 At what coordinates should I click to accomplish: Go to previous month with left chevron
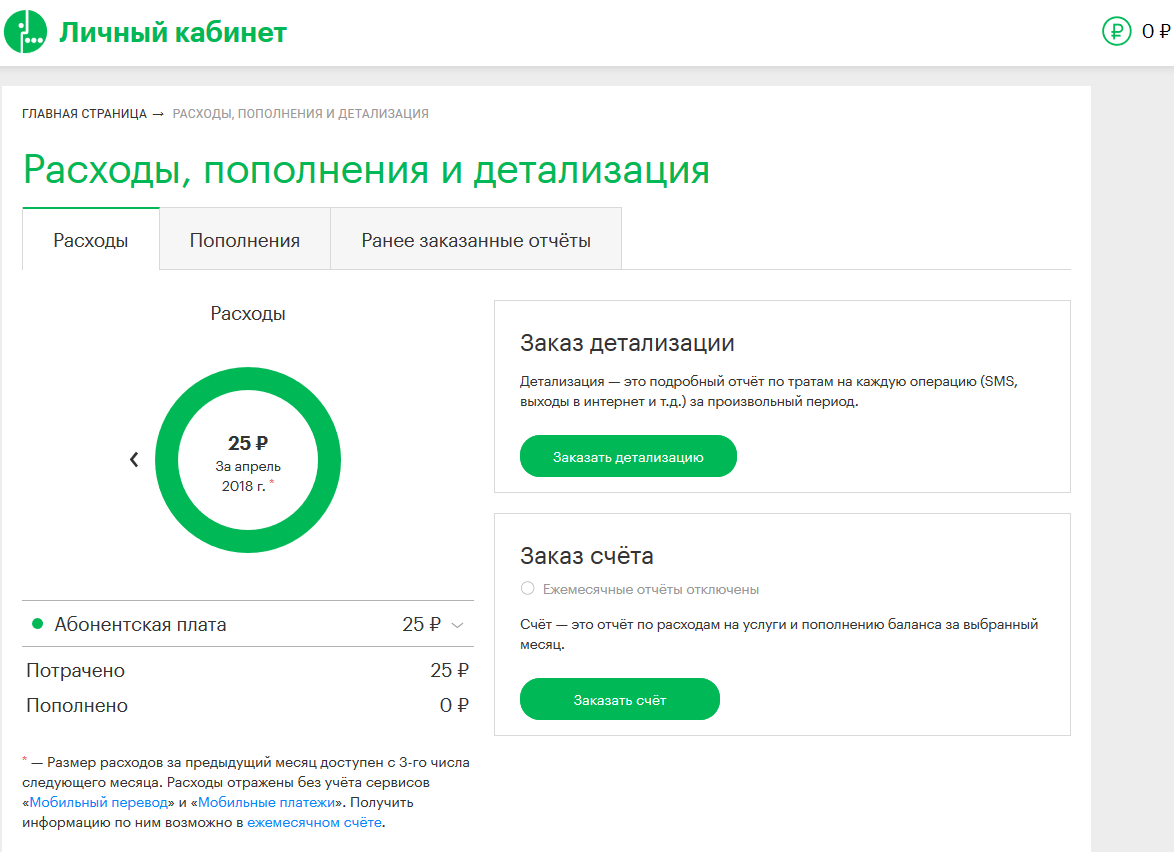(x=134, y=460)
